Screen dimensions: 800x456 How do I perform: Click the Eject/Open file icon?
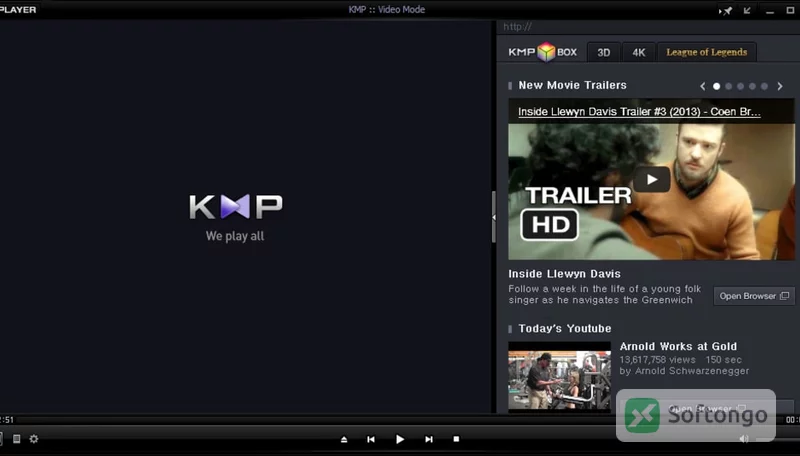(344, 439)
